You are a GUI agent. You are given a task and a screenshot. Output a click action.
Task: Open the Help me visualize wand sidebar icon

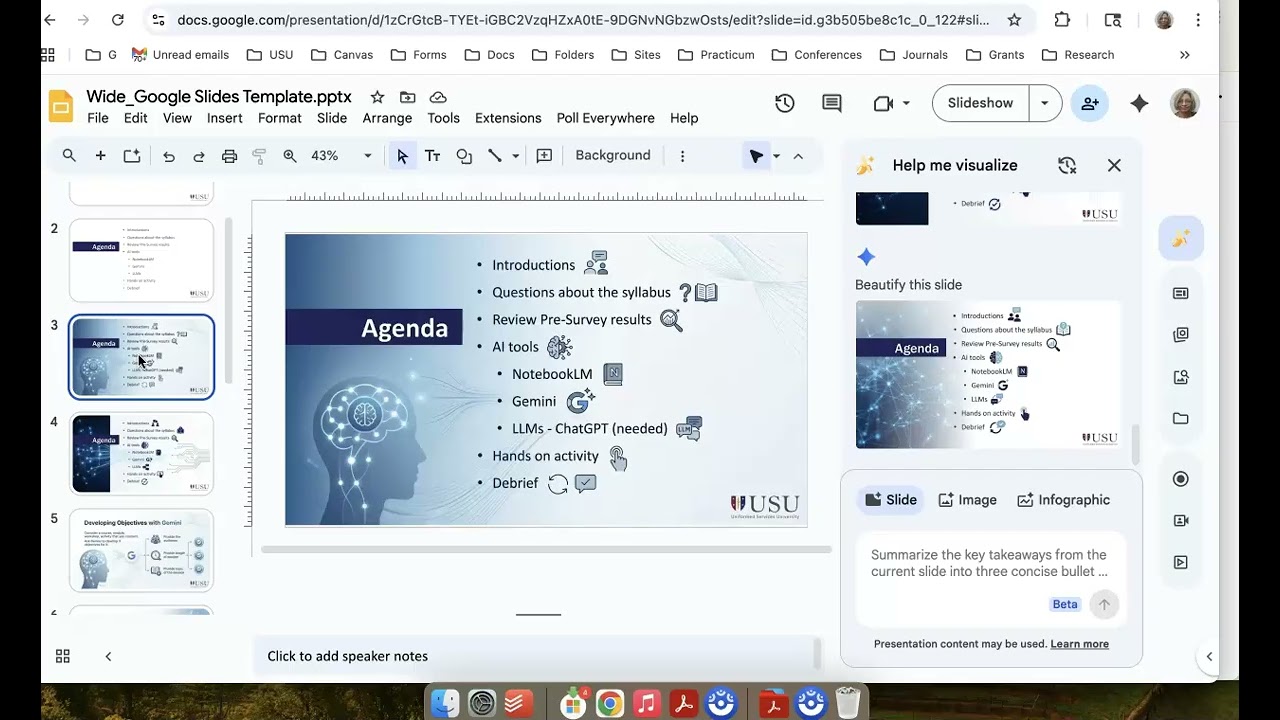click(x=1181, y=239)
